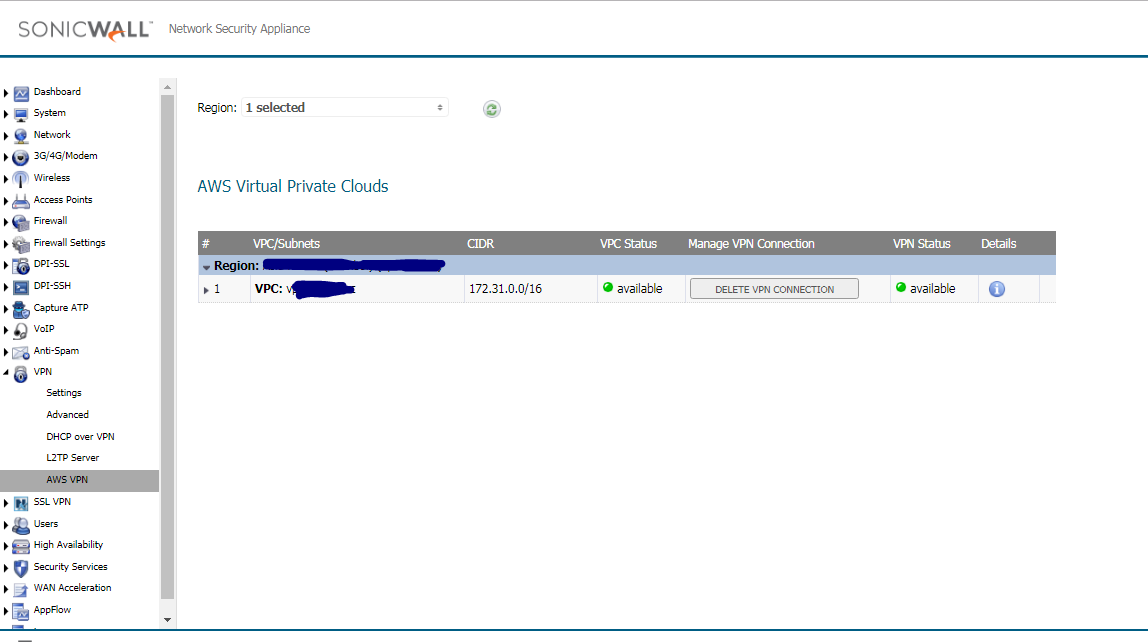
Task: Open L2TP Server page
Action: pos(72,458)
